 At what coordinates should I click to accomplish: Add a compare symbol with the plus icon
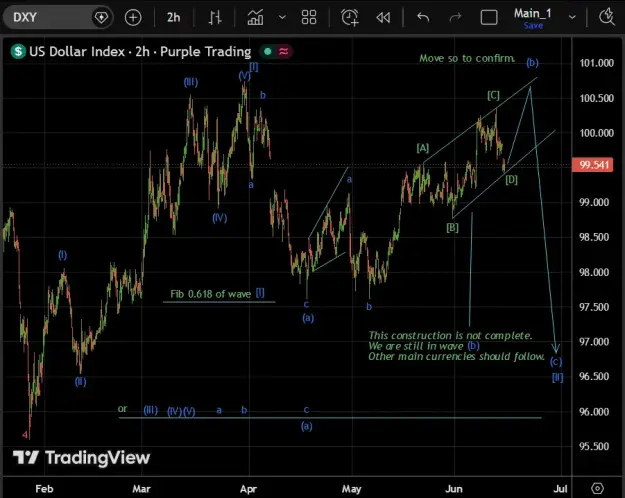(133, 18)
